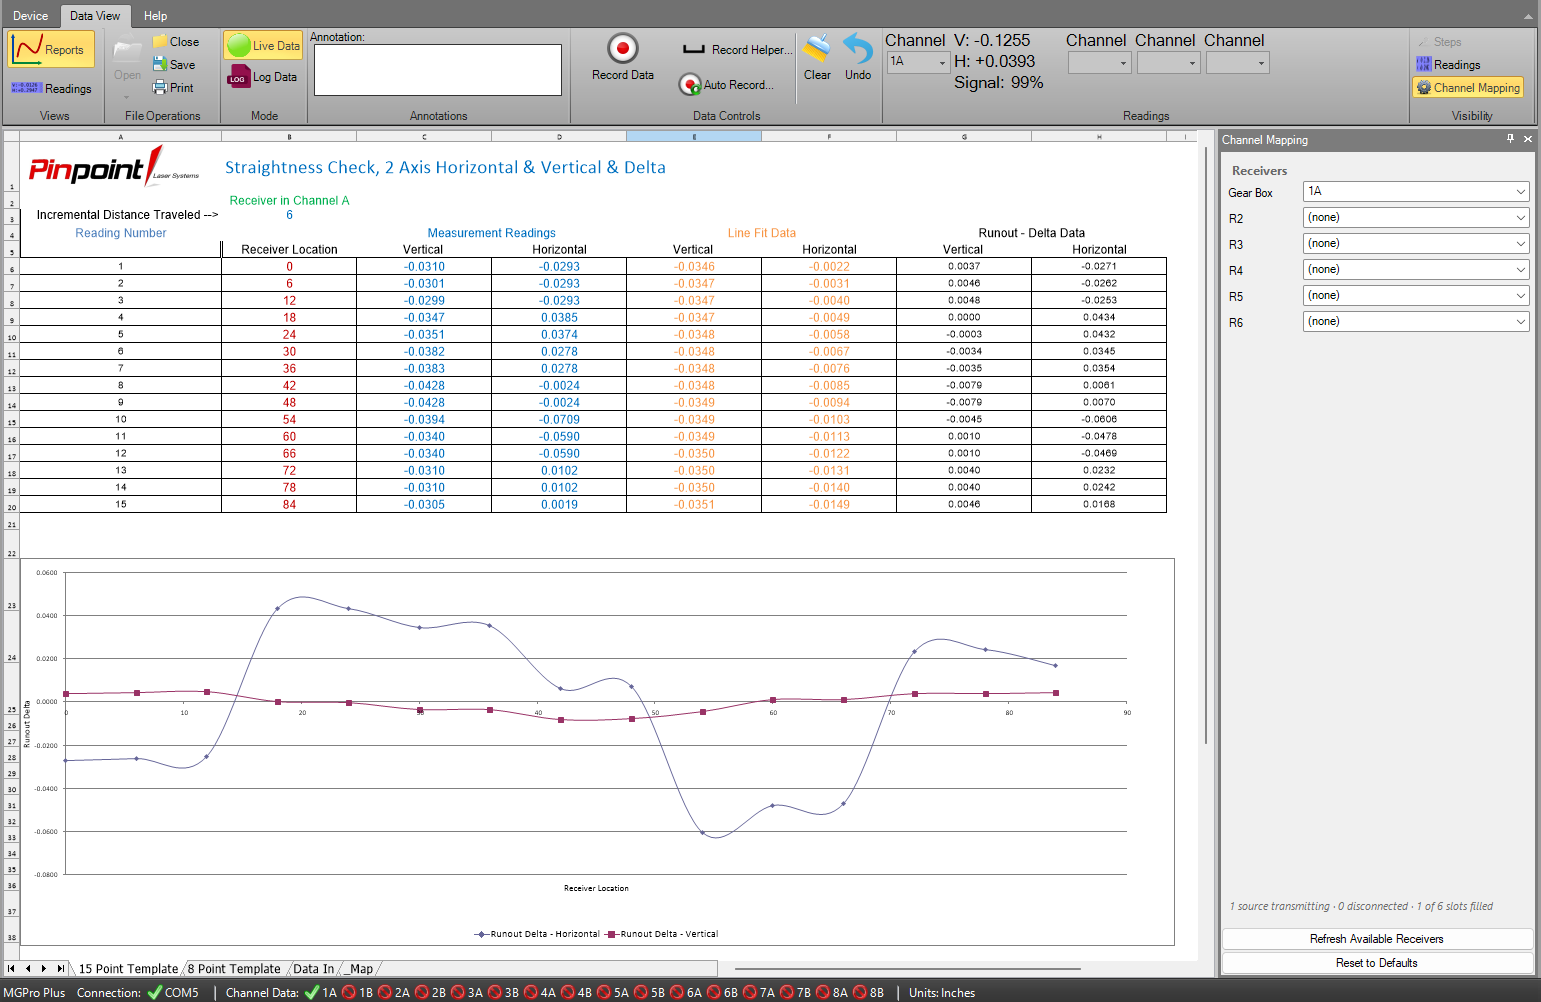Expand the R2 receiver dropdown

tap(1416, 217)
